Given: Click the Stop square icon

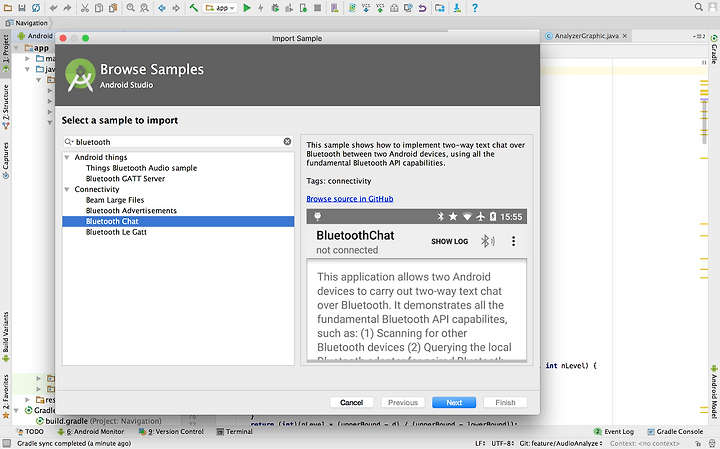Looking at the screenshot, I should click(x=317, y=8).
